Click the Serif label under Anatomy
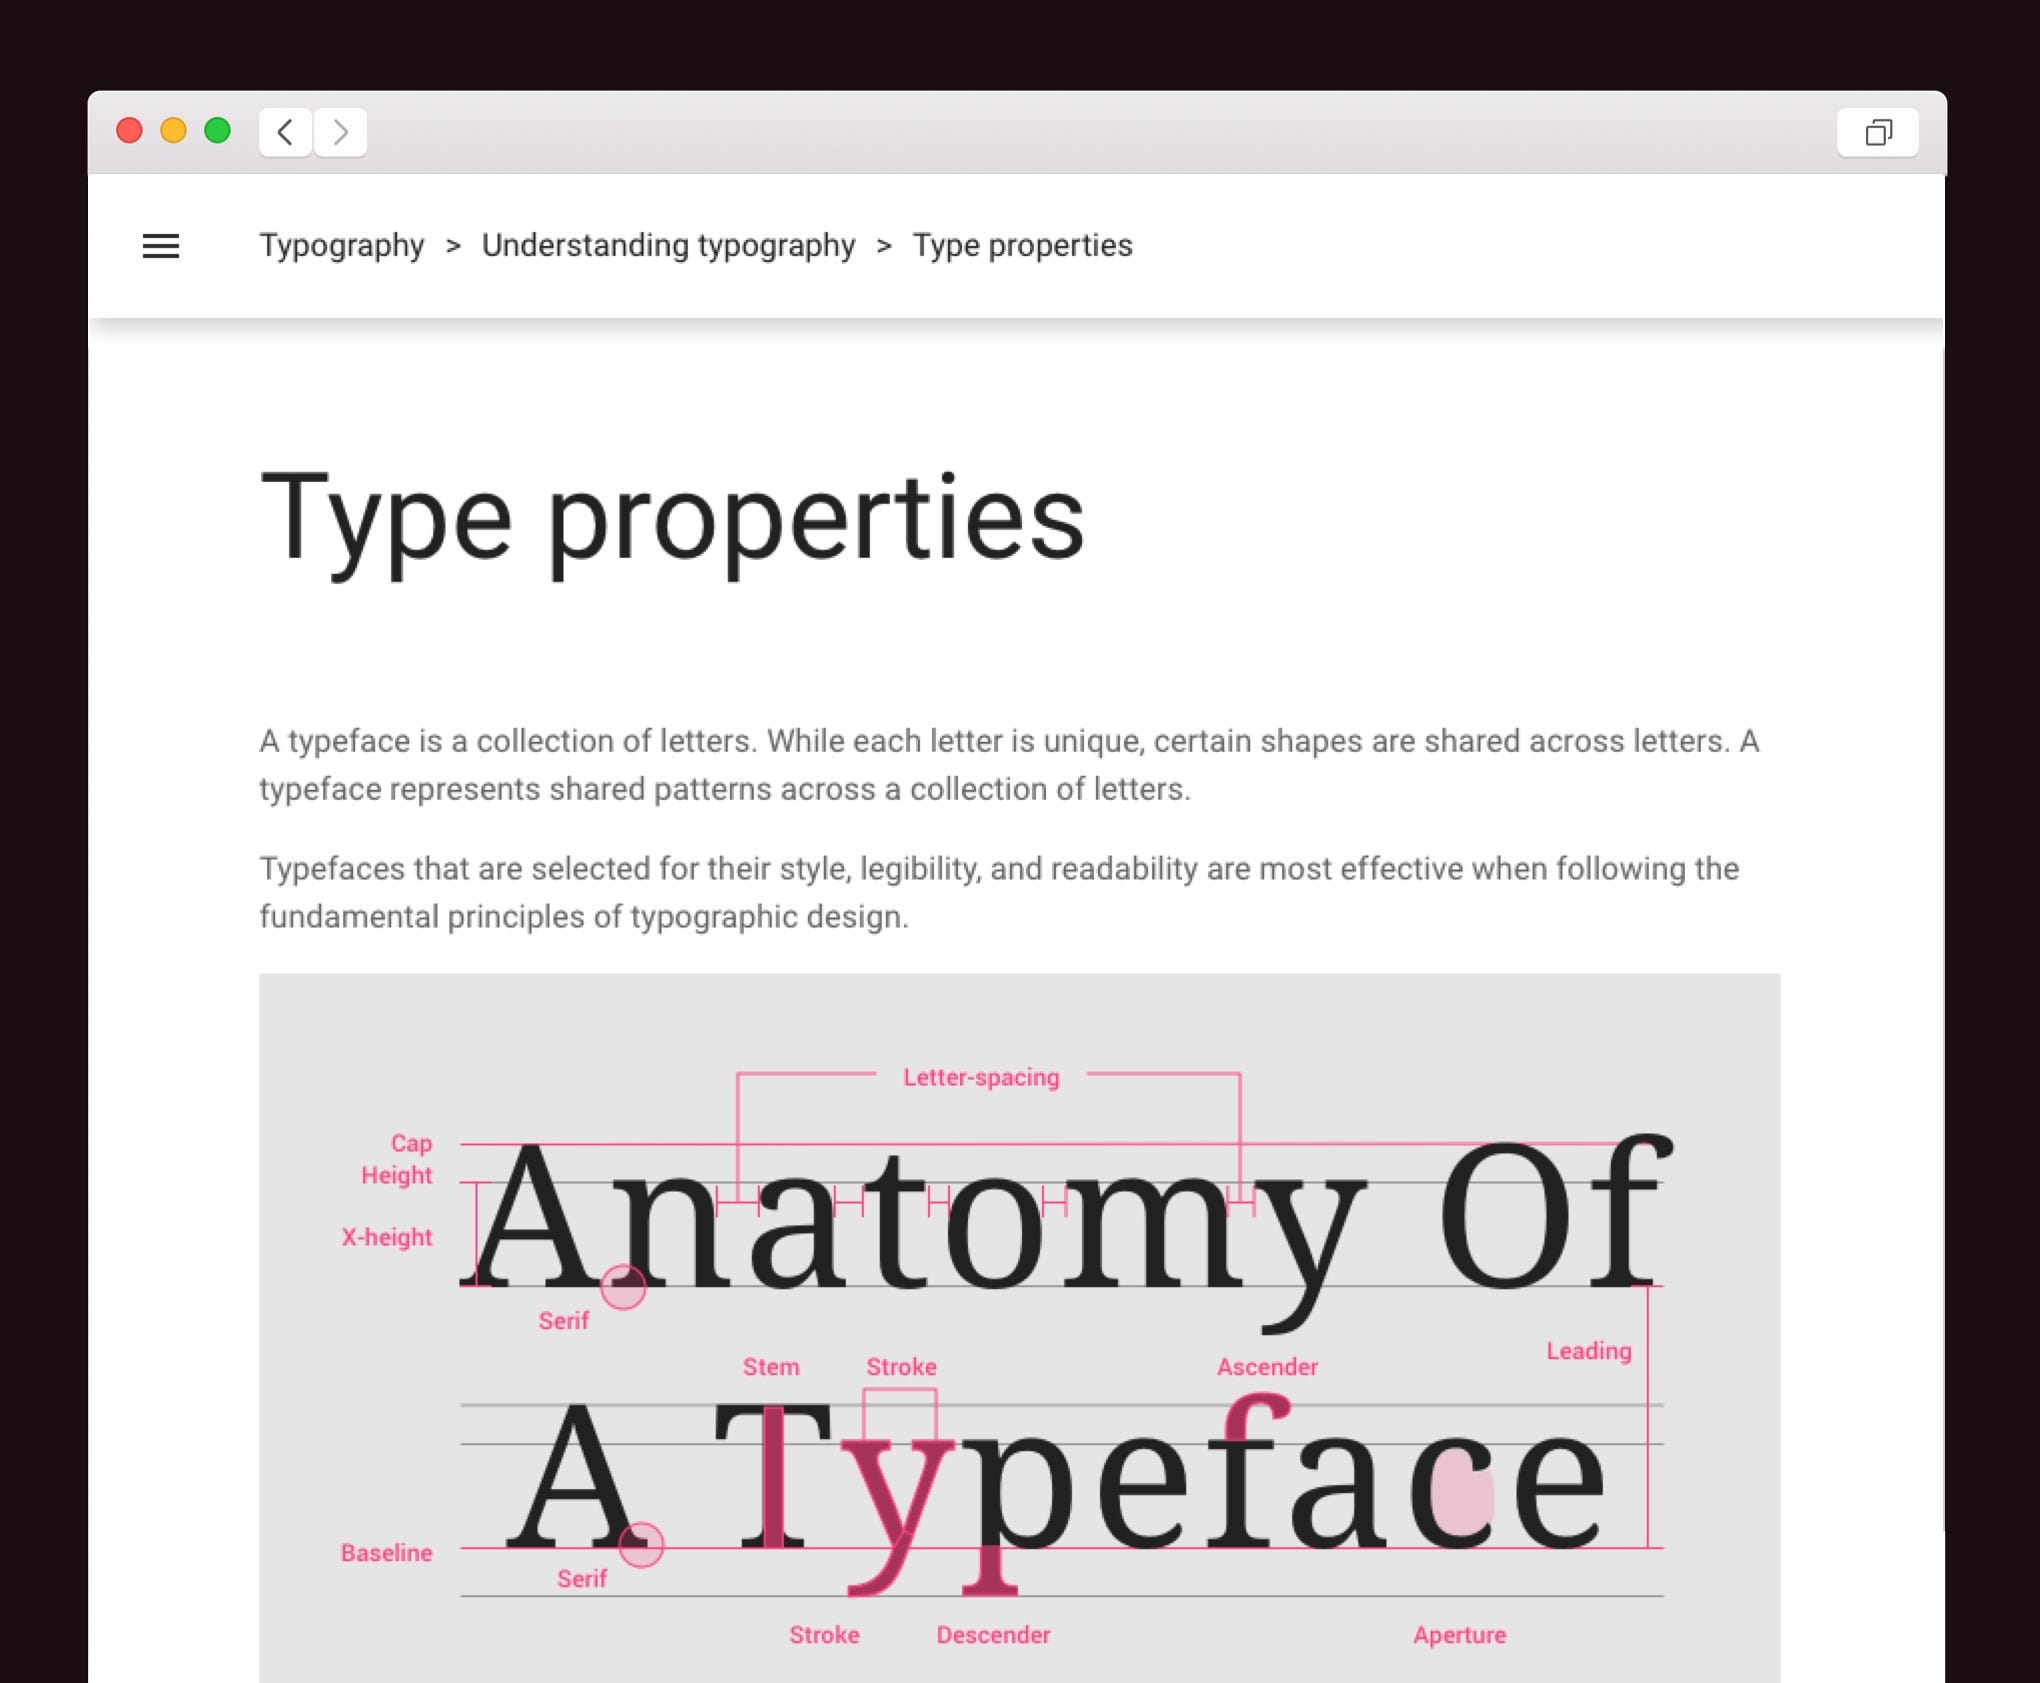The width and height of the screenshot is (2040, 1683). coord(564,1321)
